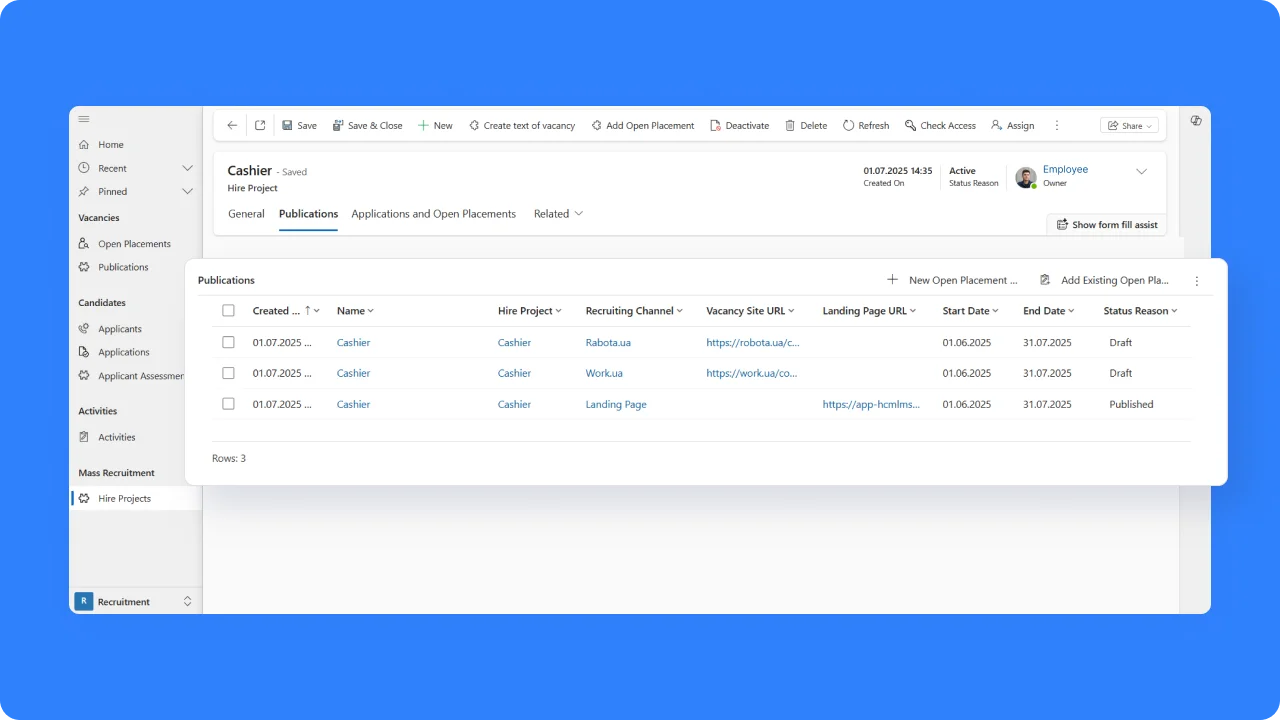This screenshot has width=1280, height=720.
Task: Switch to the General tab
Action: pyautogui.click(x=246, y=214)
